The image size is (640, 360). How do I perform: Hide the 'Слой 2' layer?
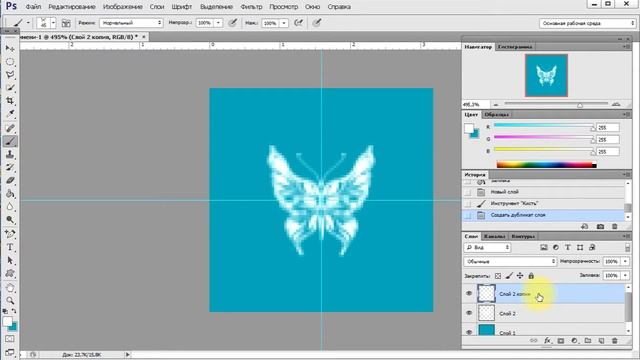pyautogui.click(x=469, y=313)
